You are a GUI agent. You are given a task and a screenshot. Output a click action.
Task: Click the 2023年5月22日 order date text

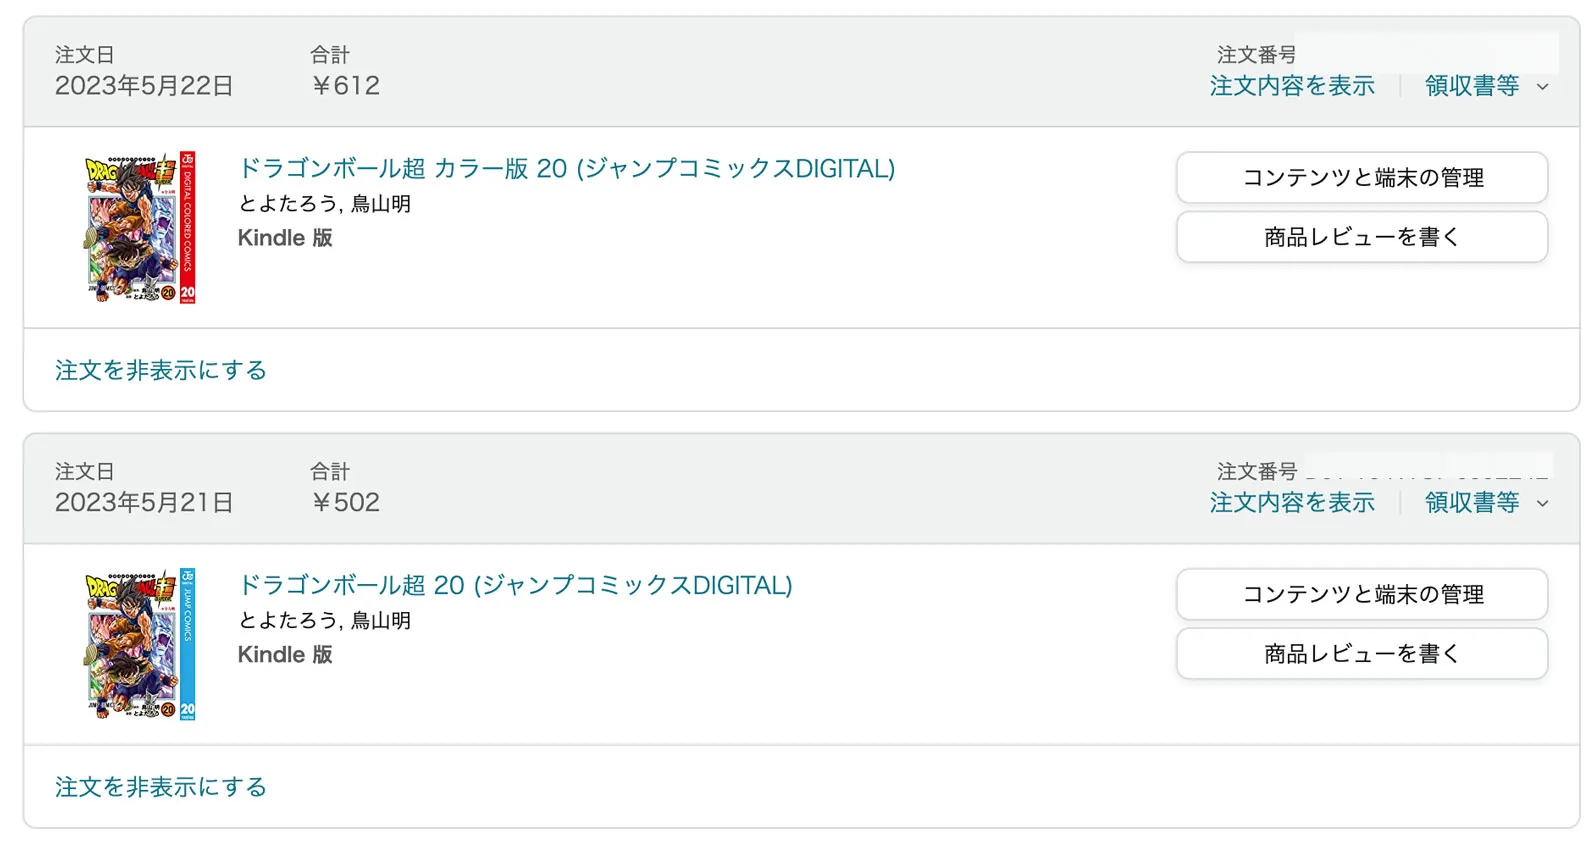tap(144, 86)
